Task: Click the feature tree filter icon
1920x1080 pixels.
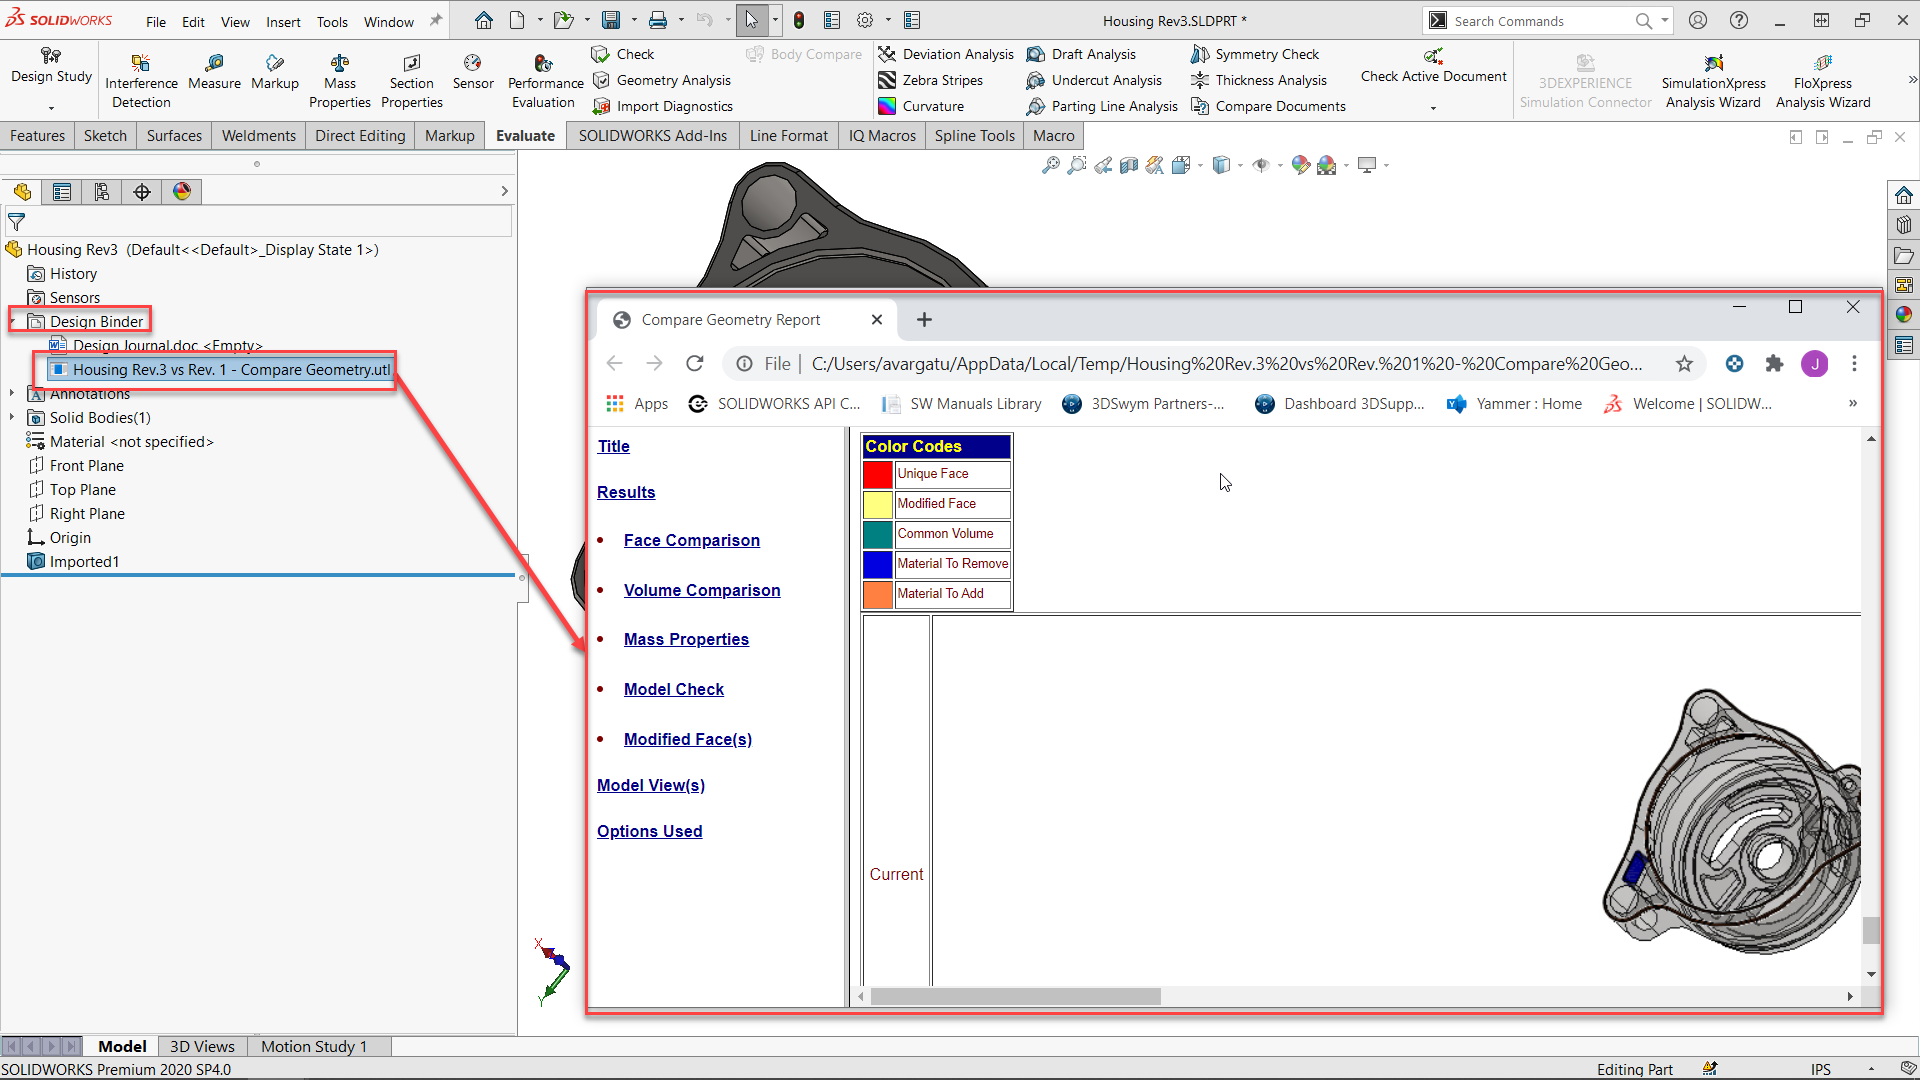Action: [x=17, y=222]
